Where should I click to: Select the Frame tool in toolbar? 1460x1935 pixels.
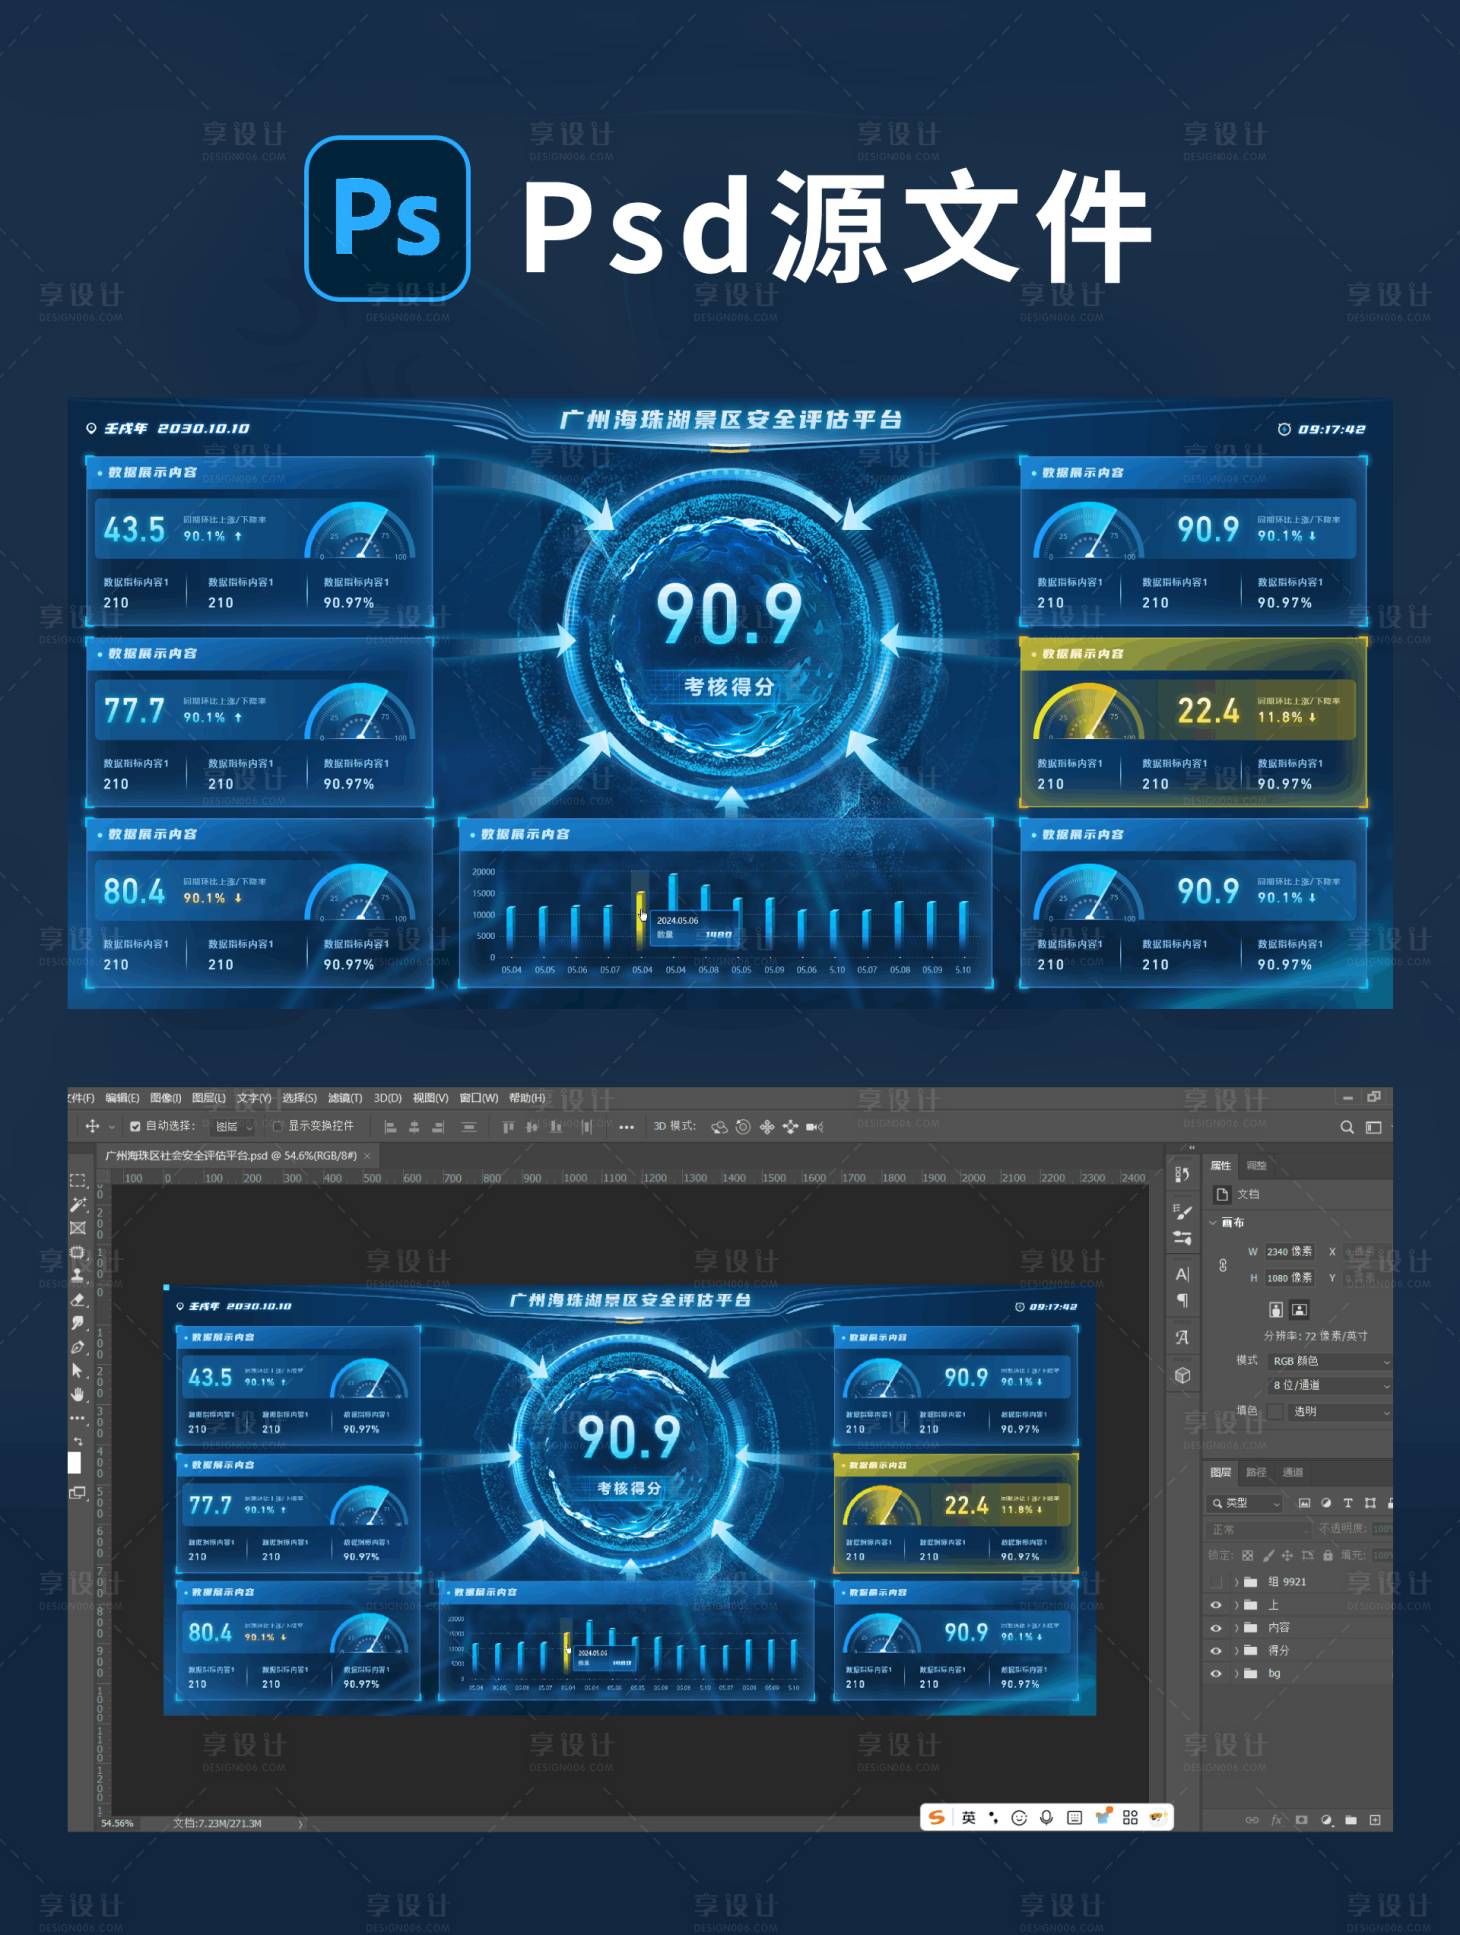pyautogui.click(x=78, y=1228)
